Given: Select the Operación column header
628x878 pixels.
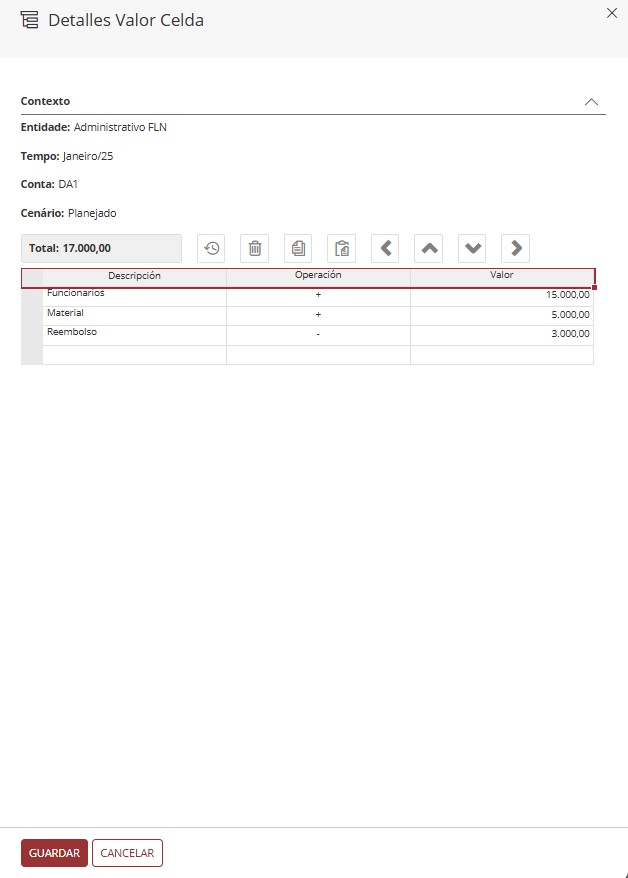Looking at the screenshot, I should (x=318, y=277).
